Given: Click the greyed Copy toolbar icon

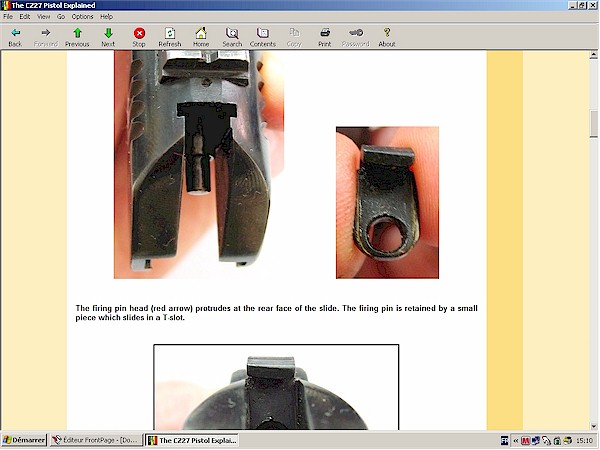Looking at the screenshot, I should click(x=294, y=37).
